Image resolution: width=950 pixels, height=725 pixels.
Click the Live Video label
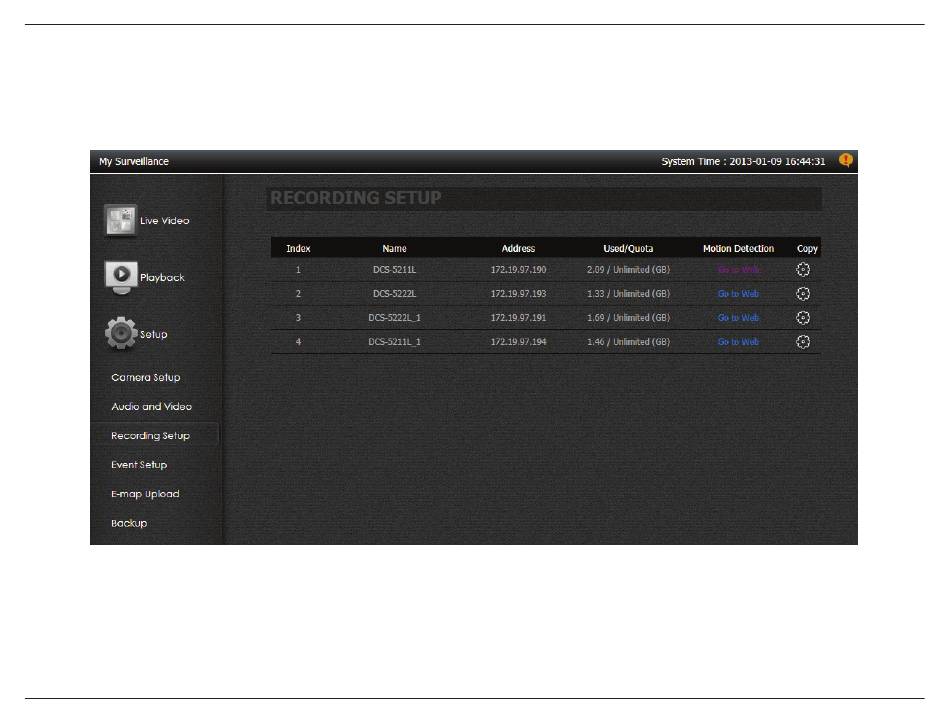165,220
